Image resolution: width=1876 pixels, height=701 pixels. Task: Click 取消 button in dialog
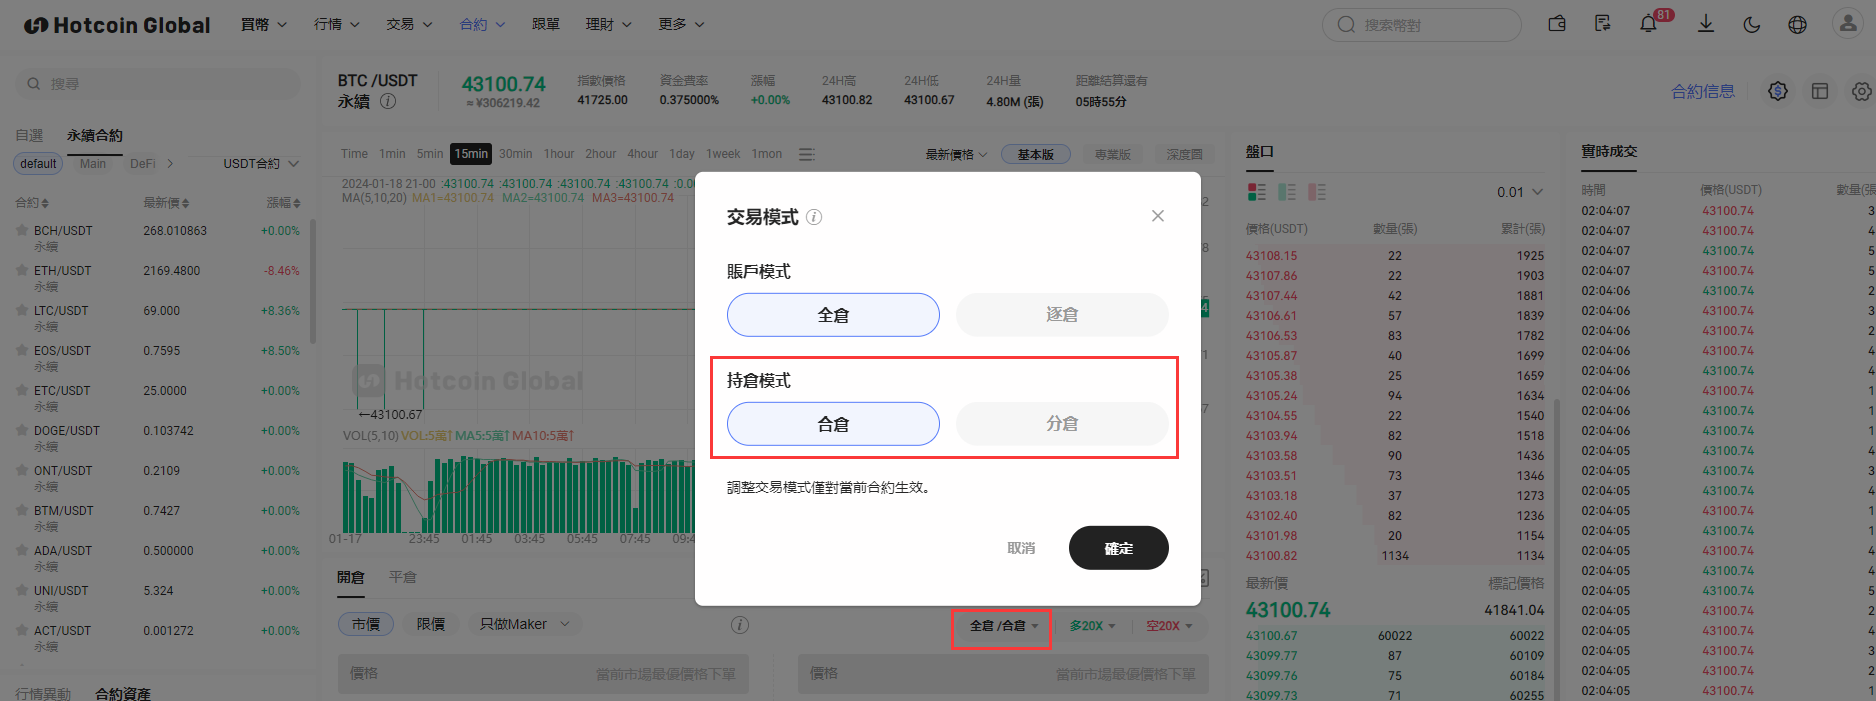(x=1021, y=548)
